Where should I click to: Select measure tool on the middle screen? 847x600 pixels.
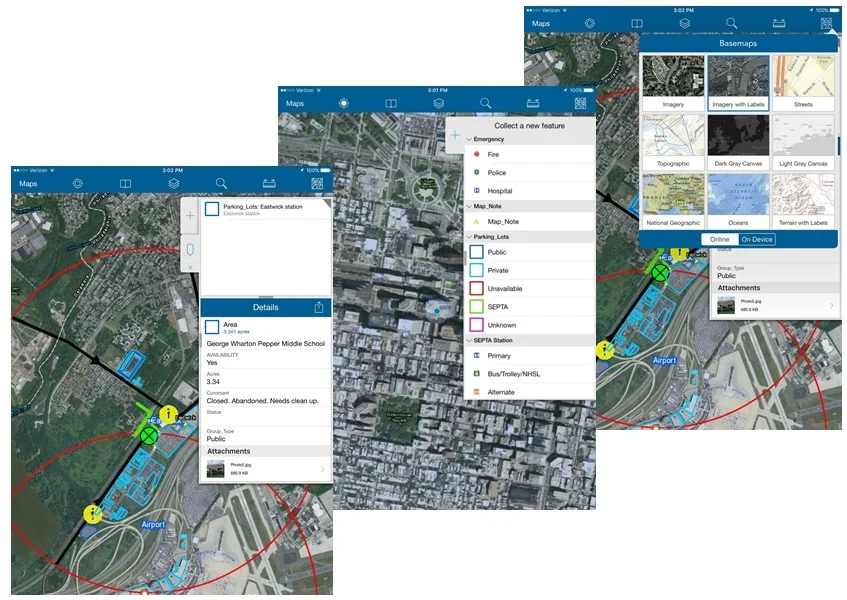click(x=533, y=103)
